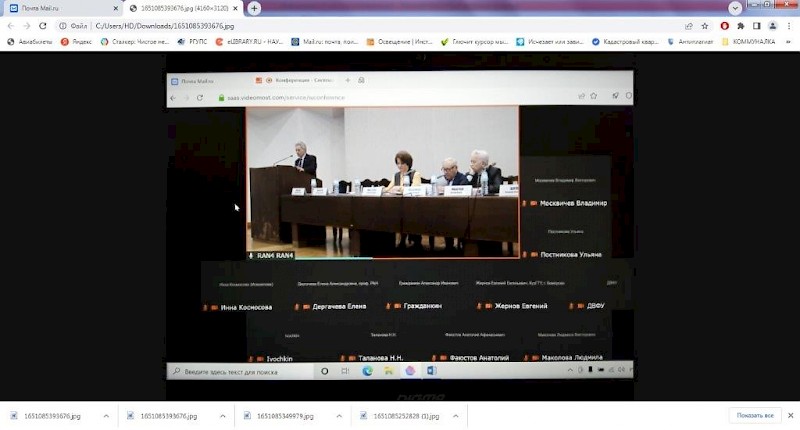Close the downloads bar with X

[790, 415]
